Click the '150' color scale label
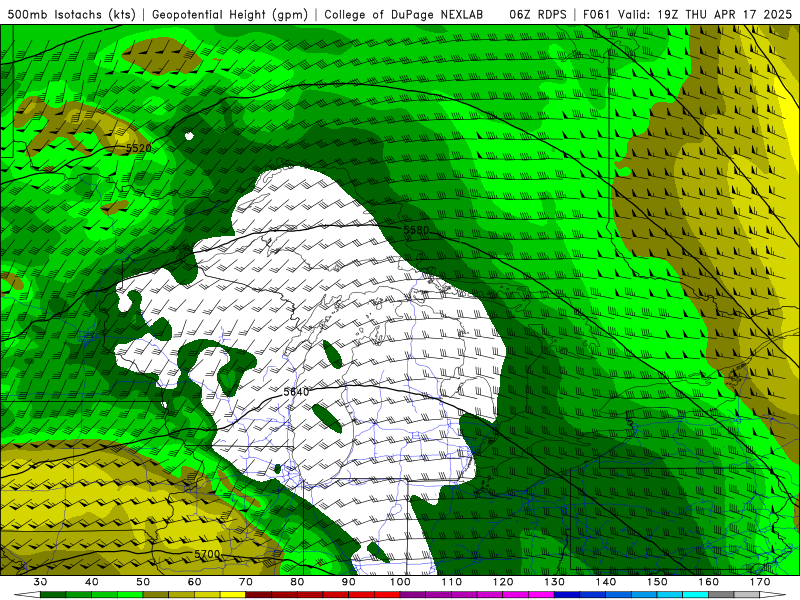The height and width of the screenshot is (600, 800). pos(657,582)
